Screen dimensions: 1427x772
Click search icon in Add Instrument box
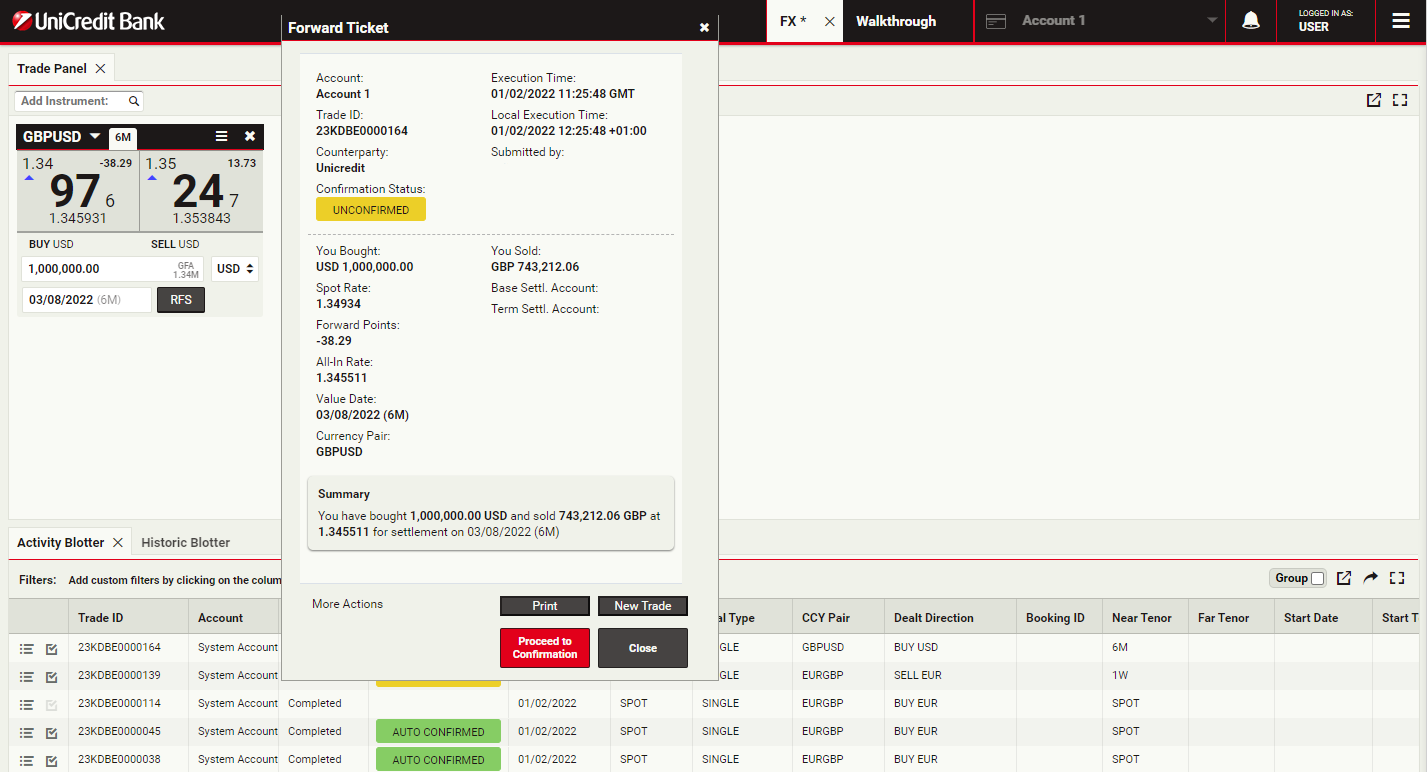click(x=134, y=101)
